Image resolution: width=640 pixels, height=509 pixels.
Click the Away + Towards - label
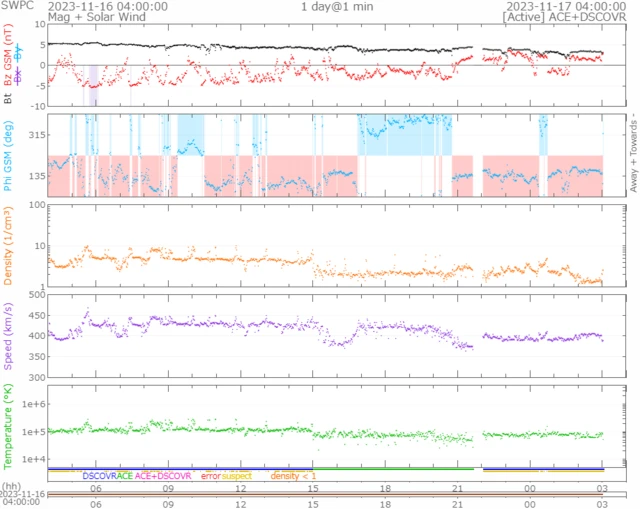click(x=632, y=155)
